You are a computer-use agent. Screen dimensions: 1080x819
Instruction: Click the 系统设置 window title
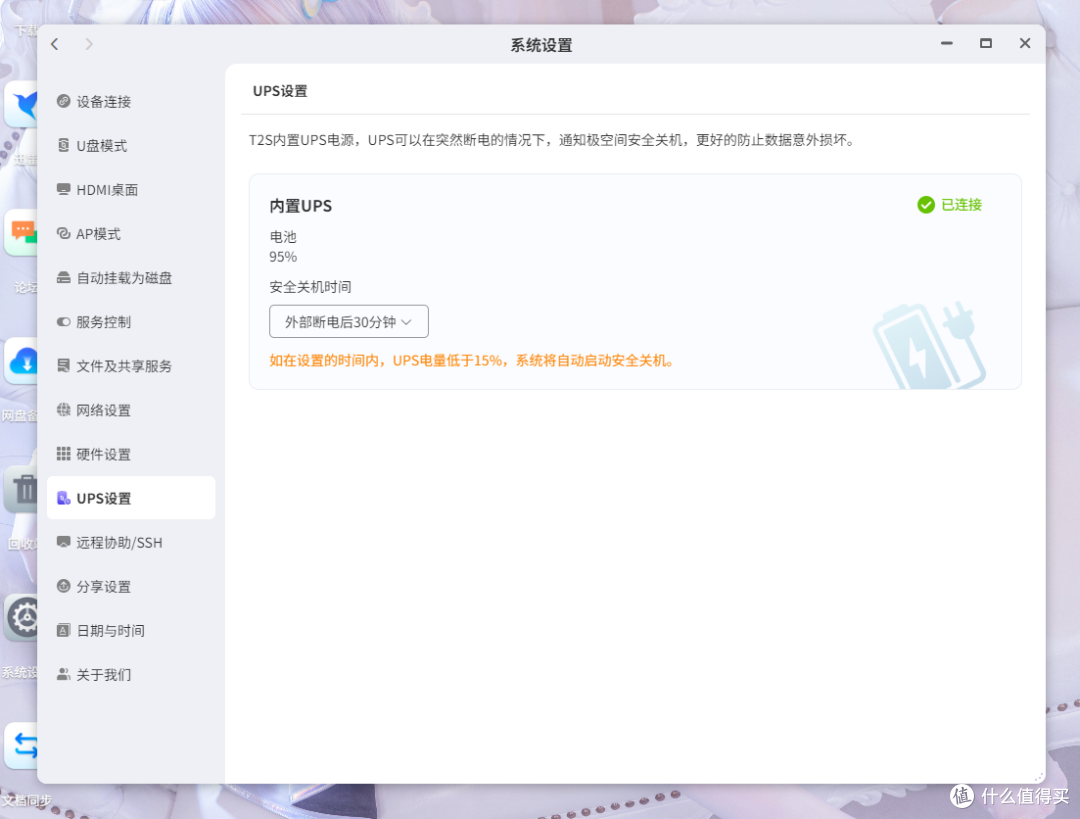541,45
